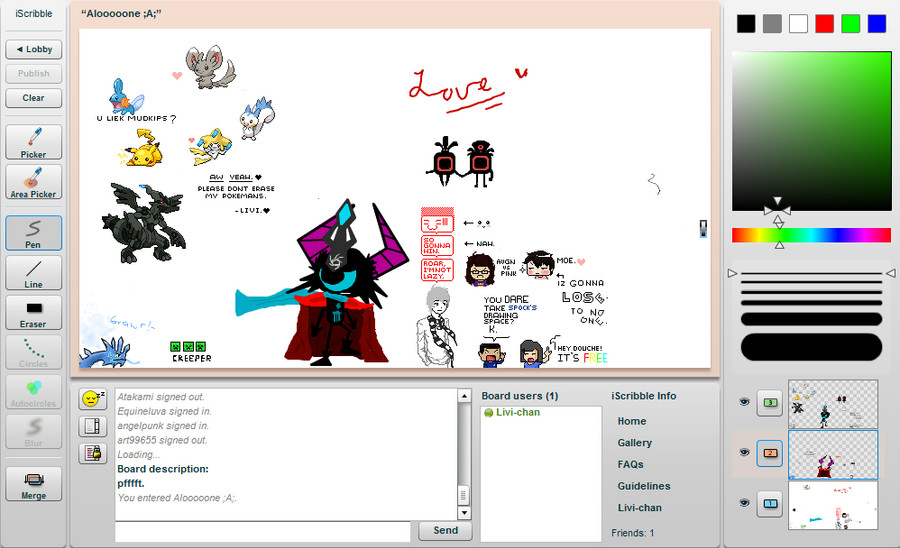Click the chat message input field

263,531
